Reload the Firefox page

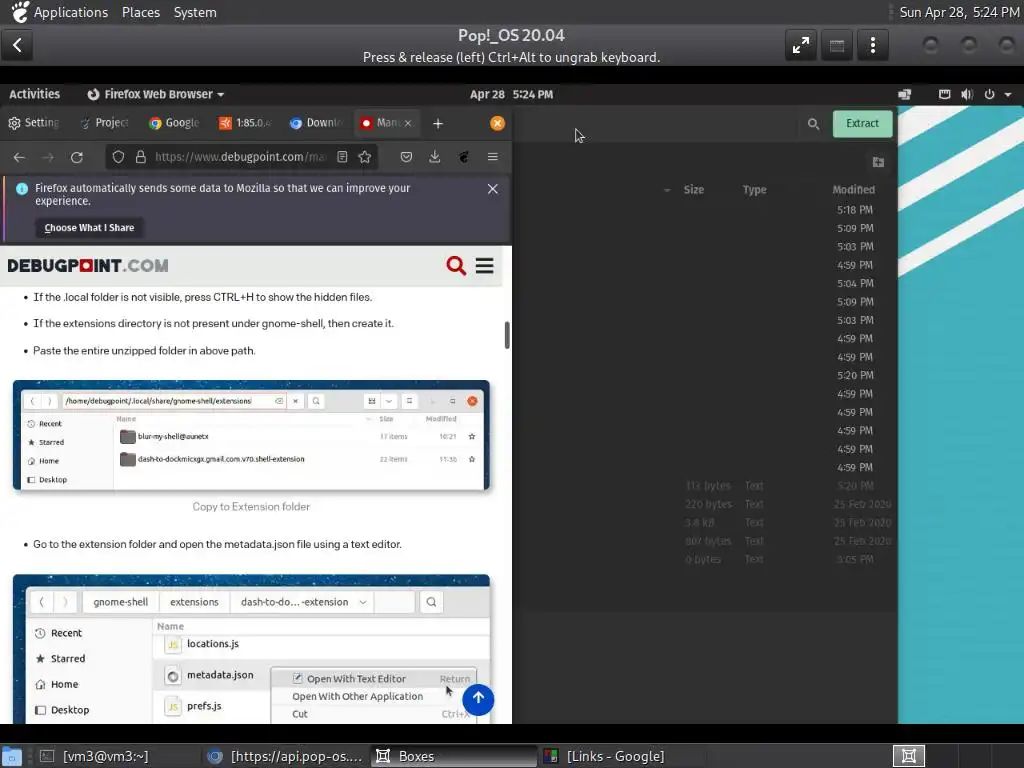(x=76, y=157)
